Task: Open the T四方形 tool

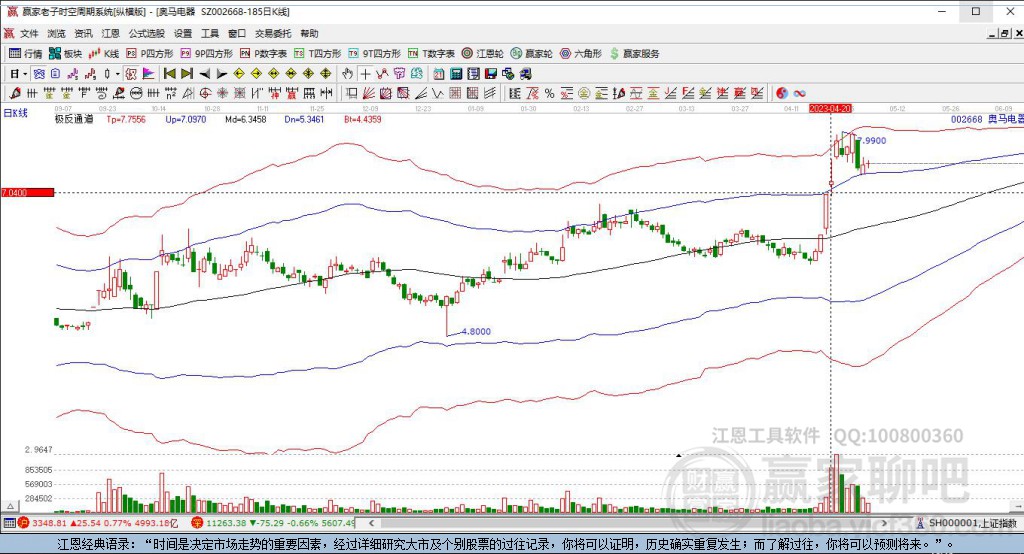Action: [x=317, y=54]
